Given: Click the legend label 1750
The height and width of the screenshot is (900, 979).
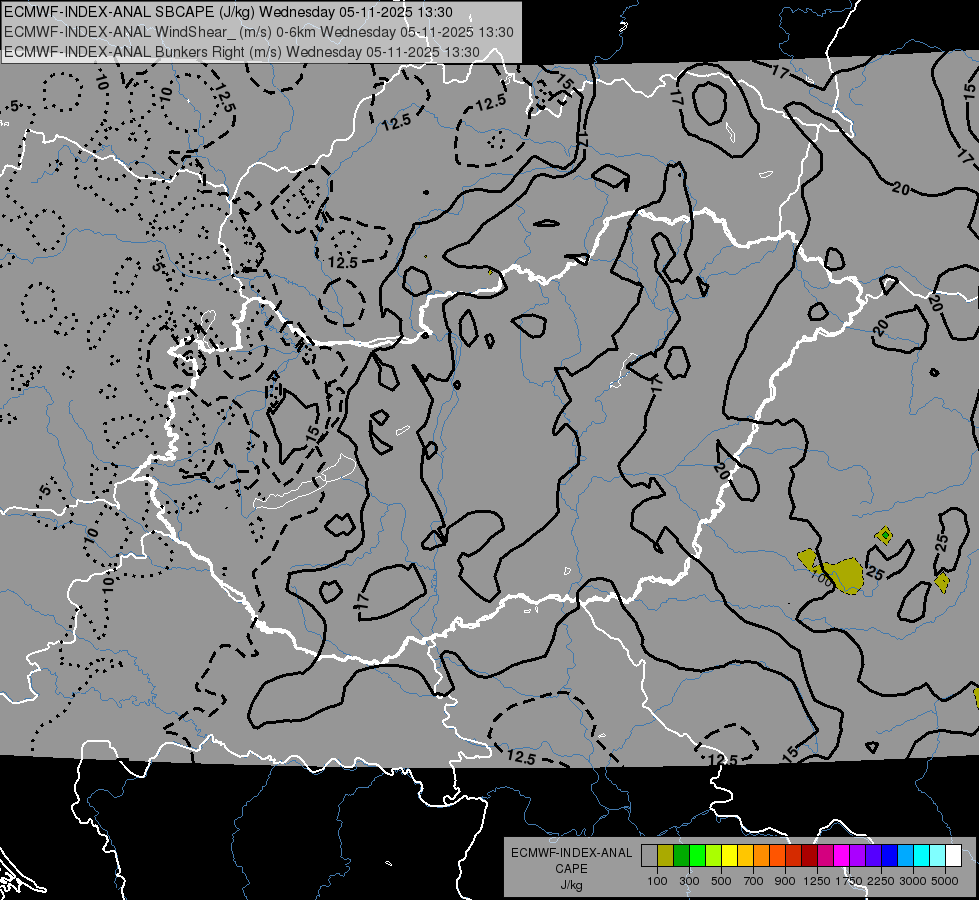Looking at the screenshot, I should click(849, 881).
